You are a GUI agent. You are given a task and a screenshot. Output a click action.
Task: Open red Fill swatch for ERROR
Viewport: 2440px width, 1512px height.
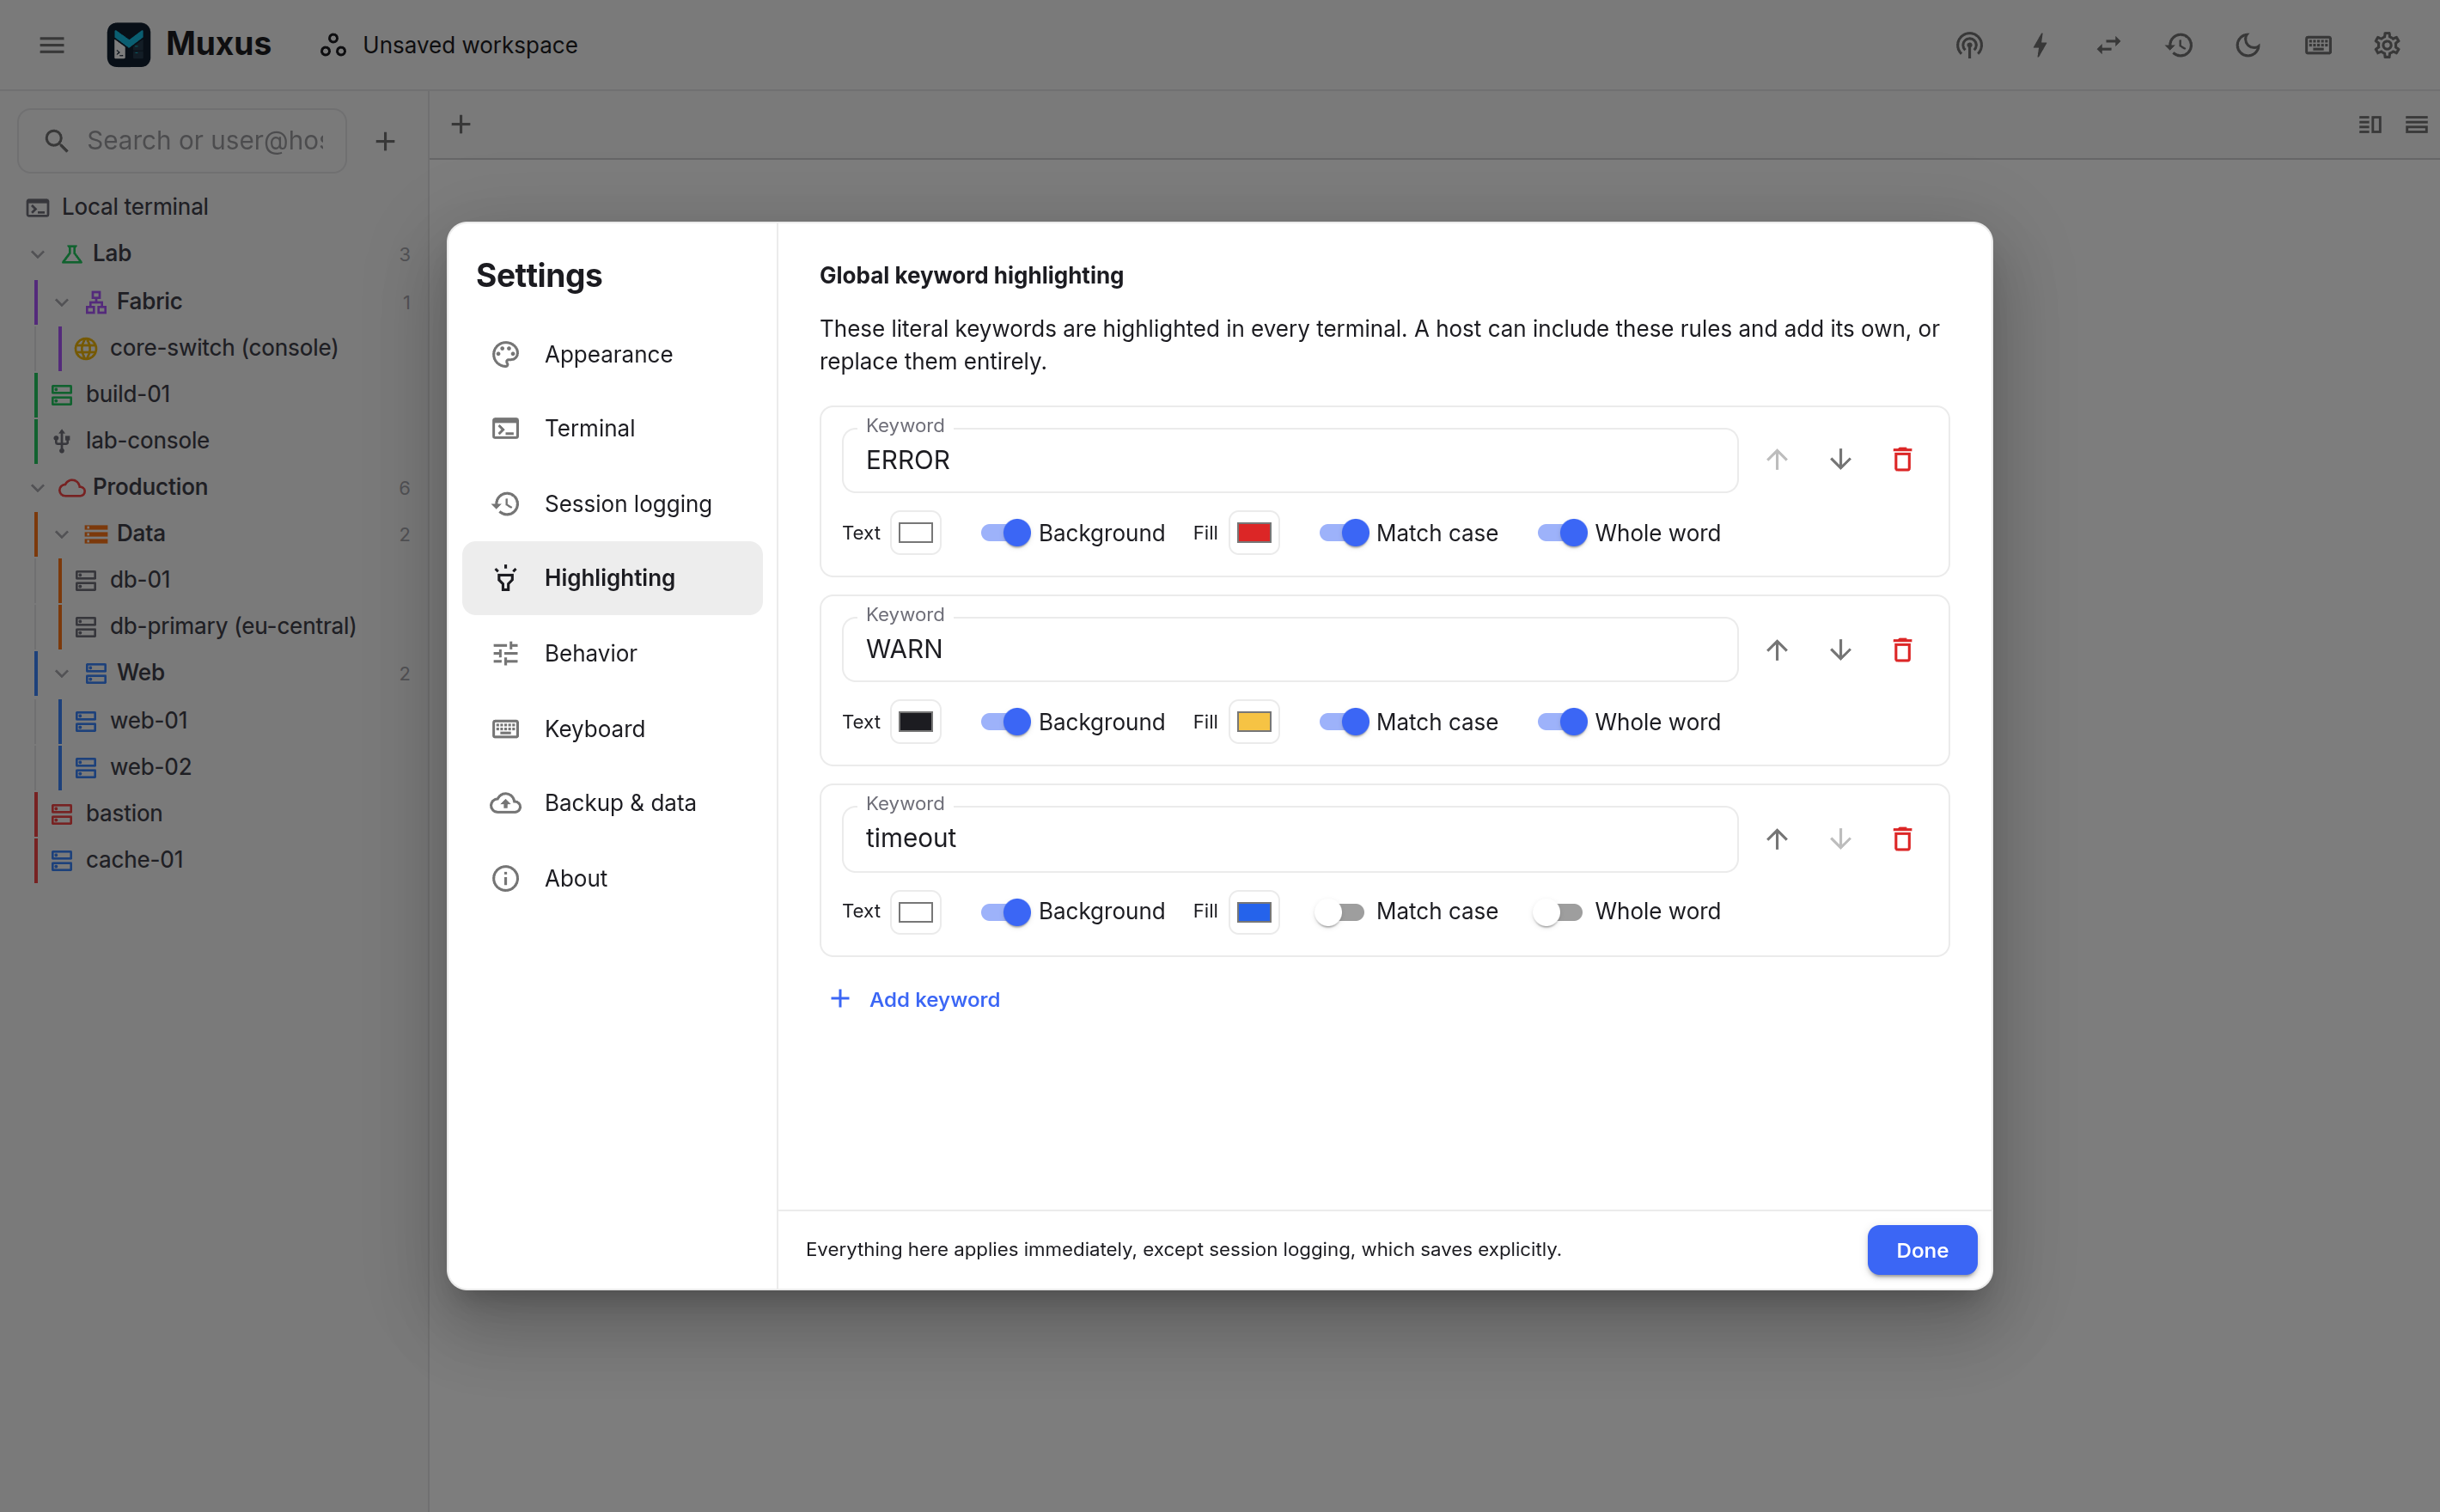(x=1253, y=532)
